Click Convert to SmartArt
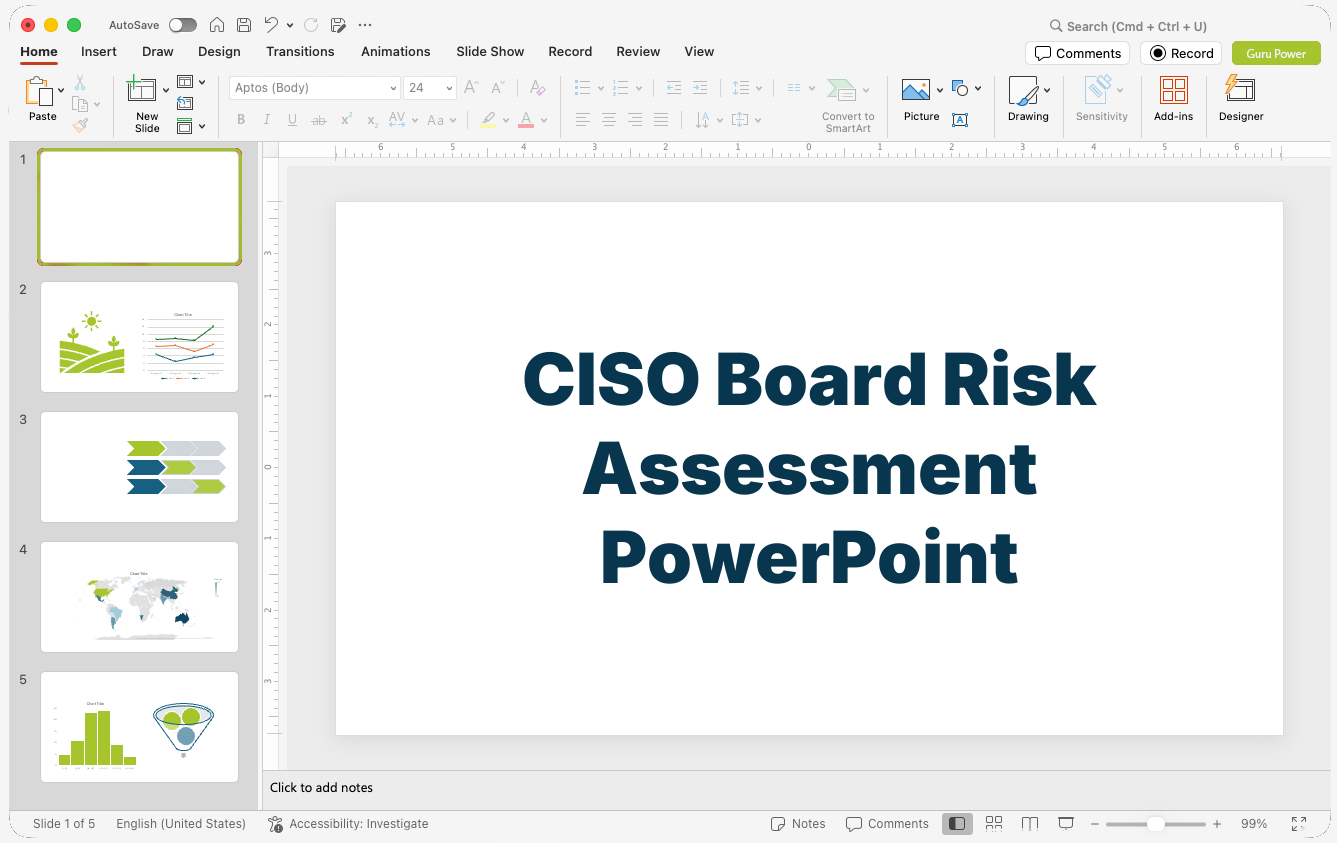This screenshot has height=843, width=1337. (848, 105)
